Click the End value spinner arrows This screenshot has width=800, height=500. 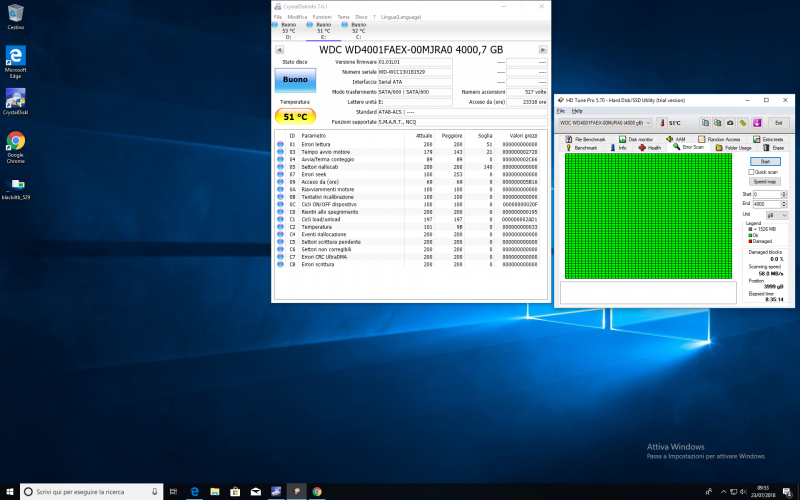click(782, 203)
